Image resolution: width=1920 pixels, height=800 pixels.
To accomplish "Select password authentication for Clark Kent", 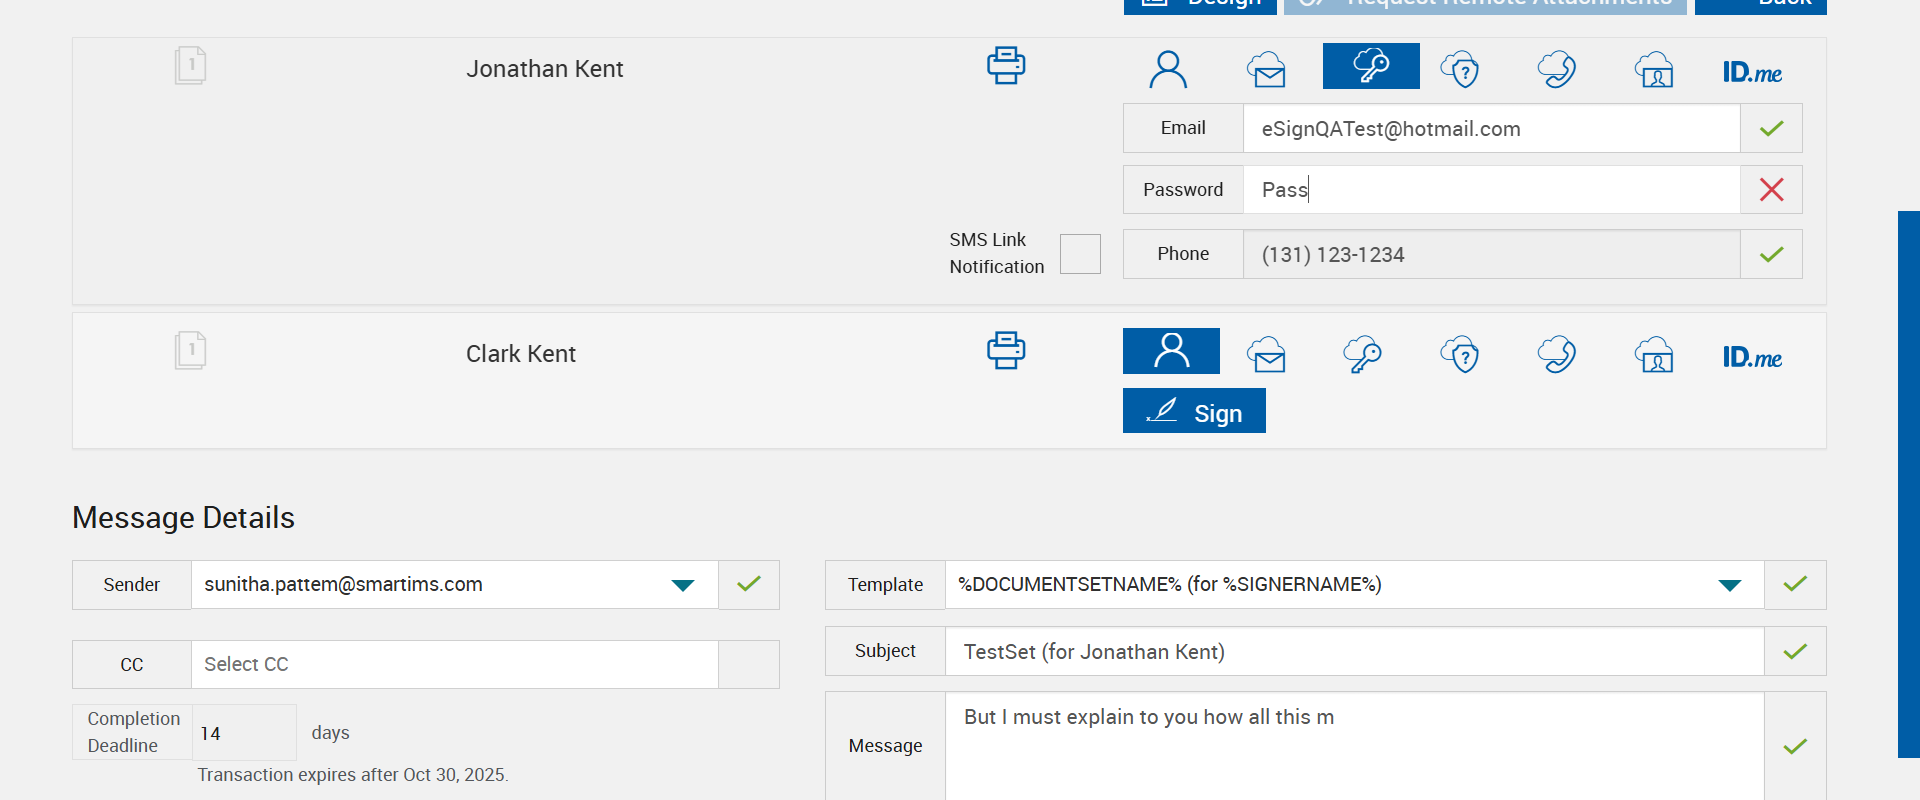I will [1362, 354].
